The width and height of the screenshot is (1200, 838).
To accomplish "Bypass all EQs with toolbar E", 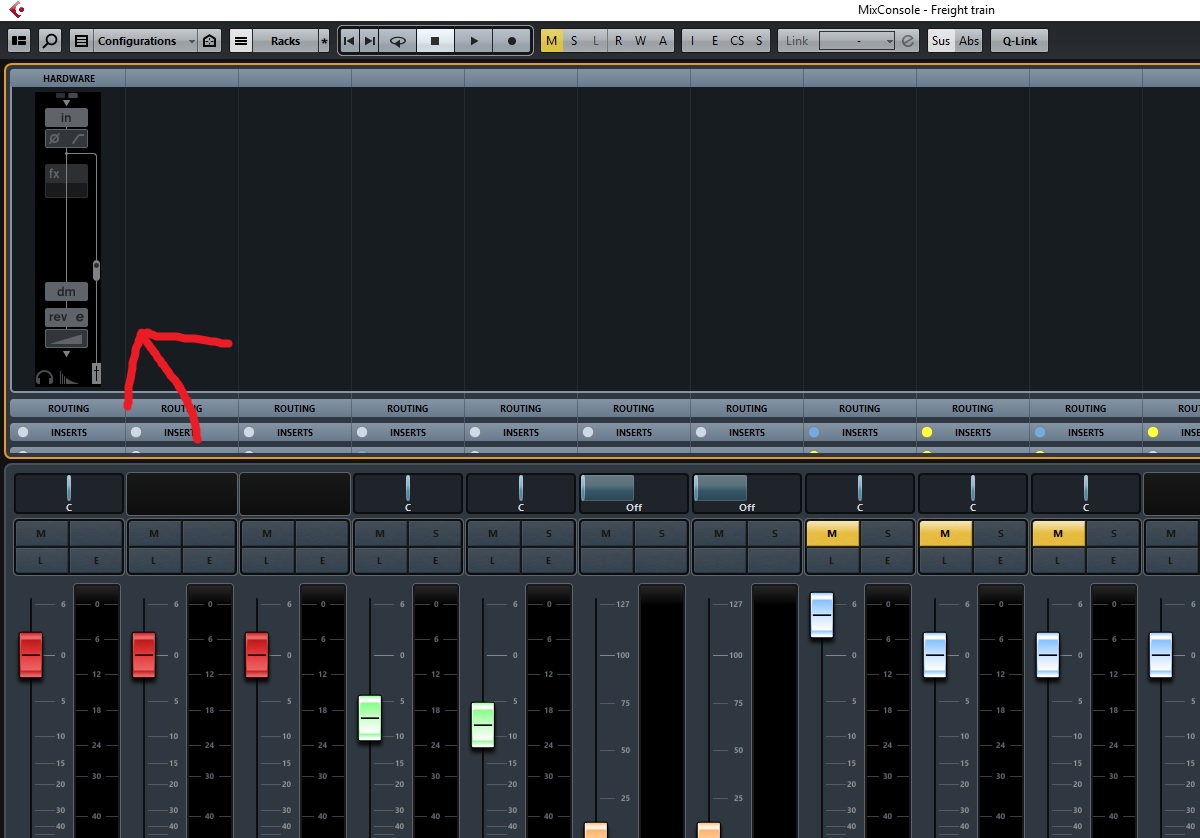I will click(x=714, y=41).
